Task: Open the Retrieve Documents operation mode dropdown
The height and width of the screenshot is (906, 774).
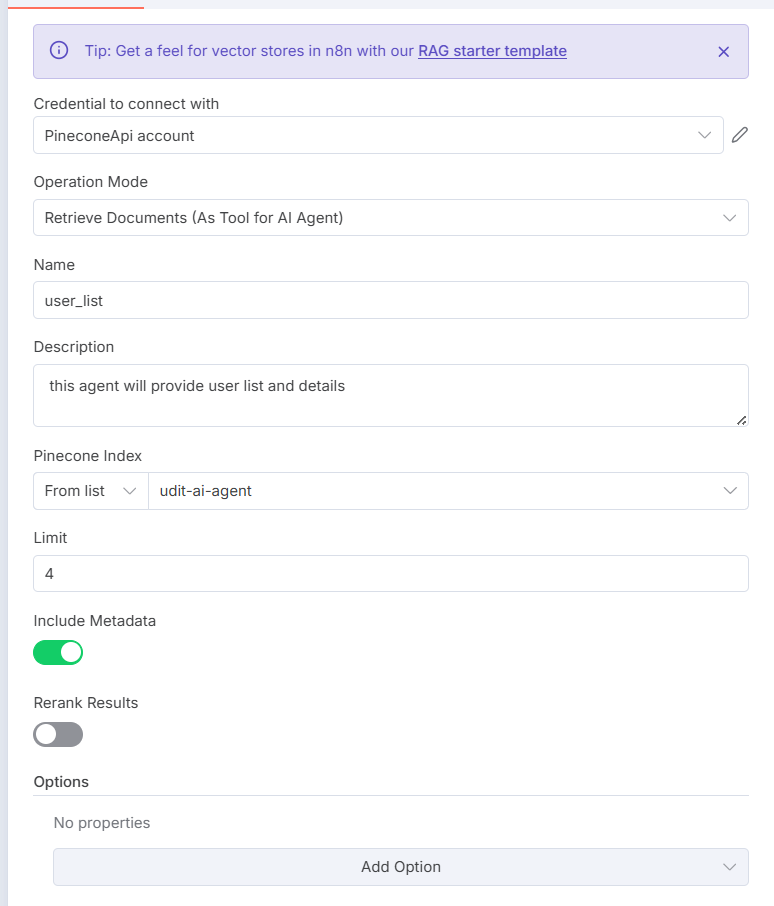Action: [380, 217]
